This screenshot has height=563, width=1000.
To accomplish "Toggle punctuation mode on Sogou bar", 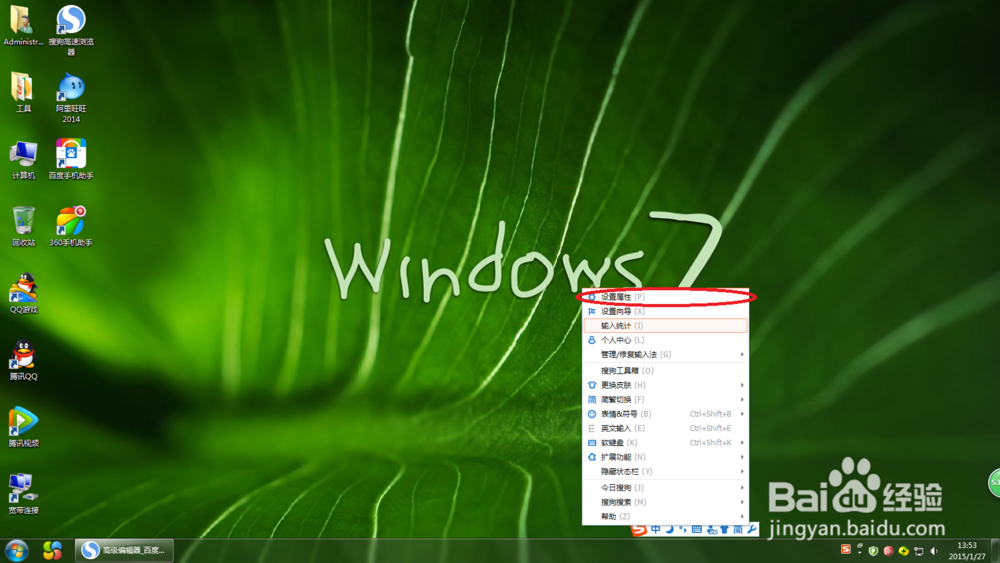I will coord(683,529).
